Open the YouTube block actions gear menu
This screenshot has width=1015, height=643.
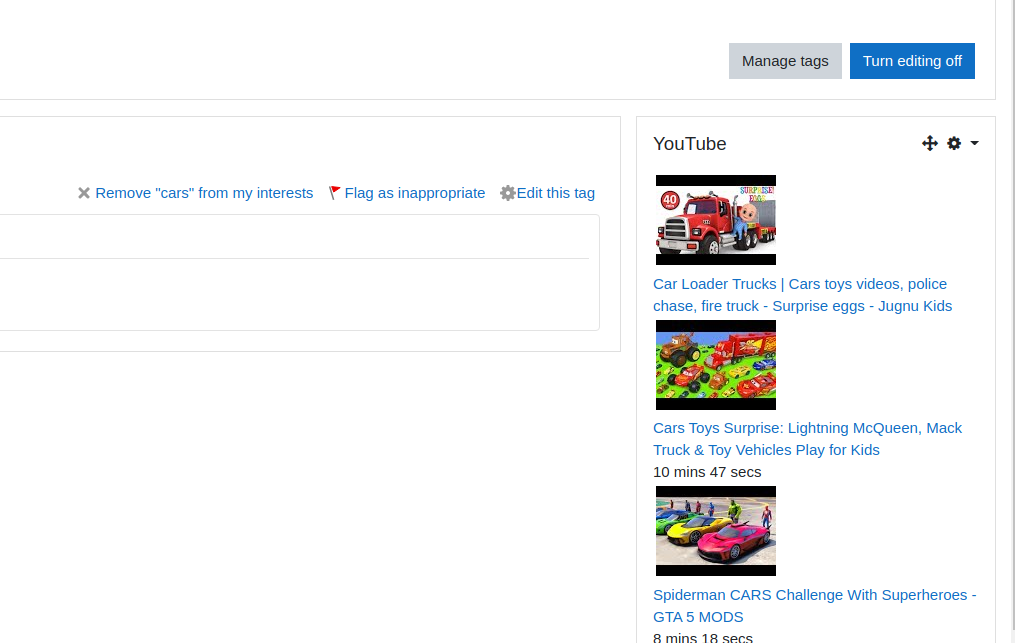(x=963, y=143)
